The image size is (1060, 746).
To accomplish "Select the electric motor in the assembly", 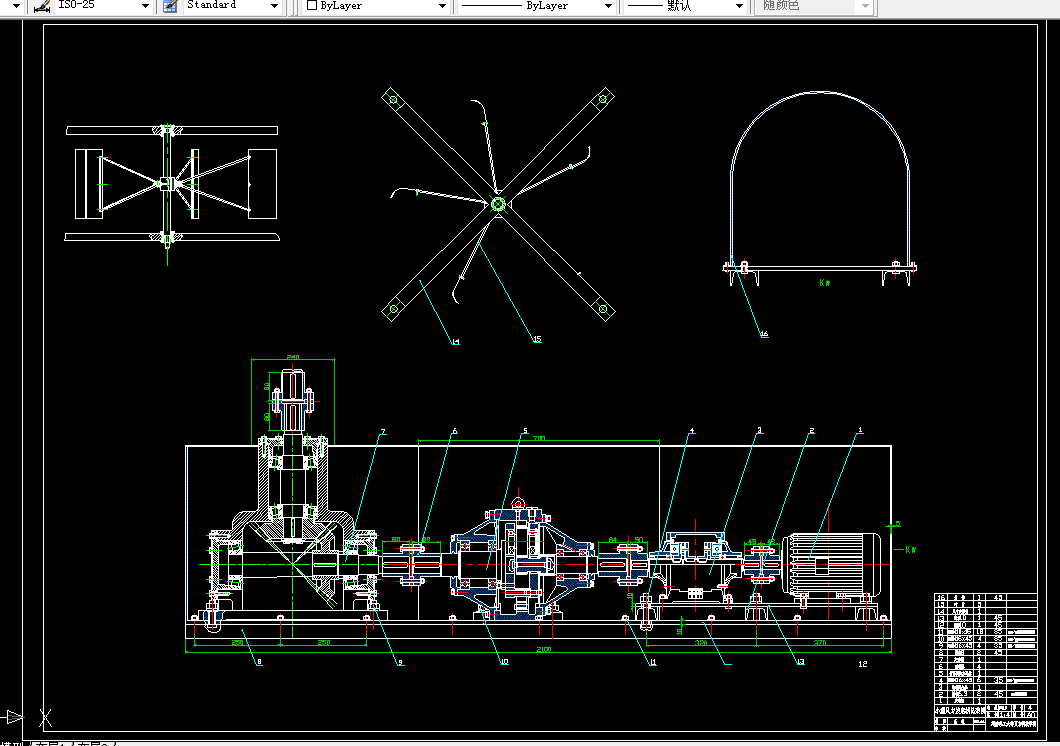I will tap(832, 565).
